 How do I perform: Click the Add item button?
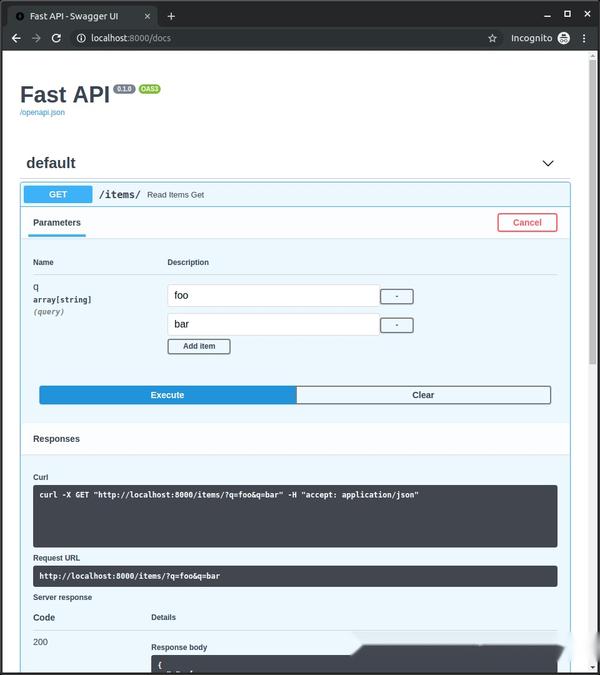point(199,346)
